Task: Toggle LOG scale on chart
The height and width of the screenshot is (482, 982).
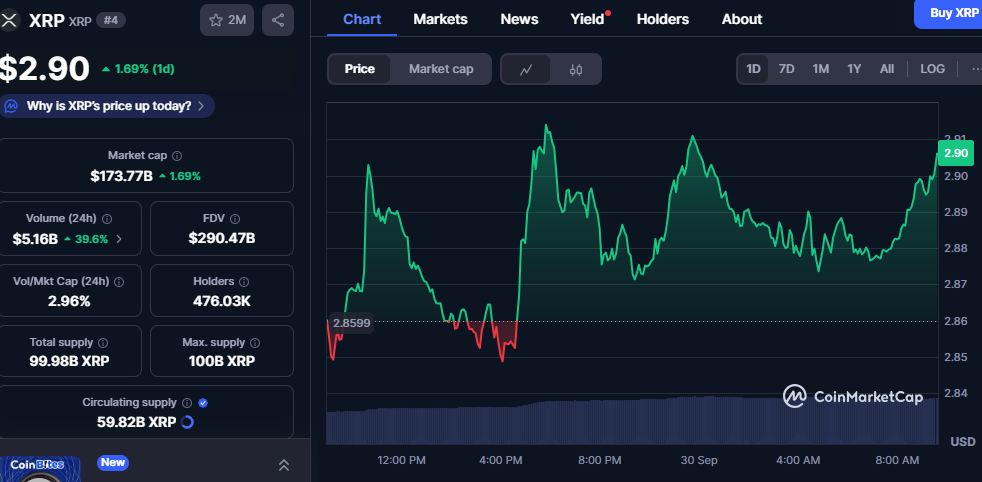Action: pos(932,69)
